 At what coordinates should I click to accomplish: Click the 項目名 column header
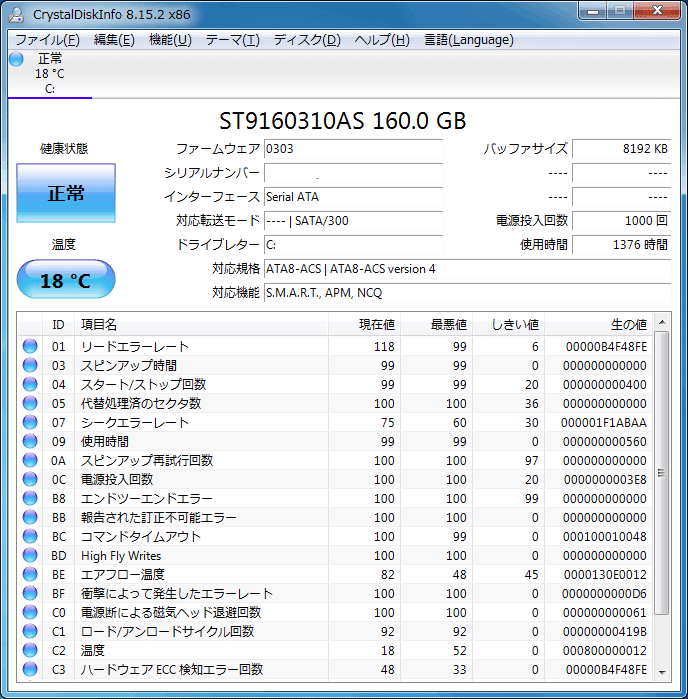coord(201,325)
